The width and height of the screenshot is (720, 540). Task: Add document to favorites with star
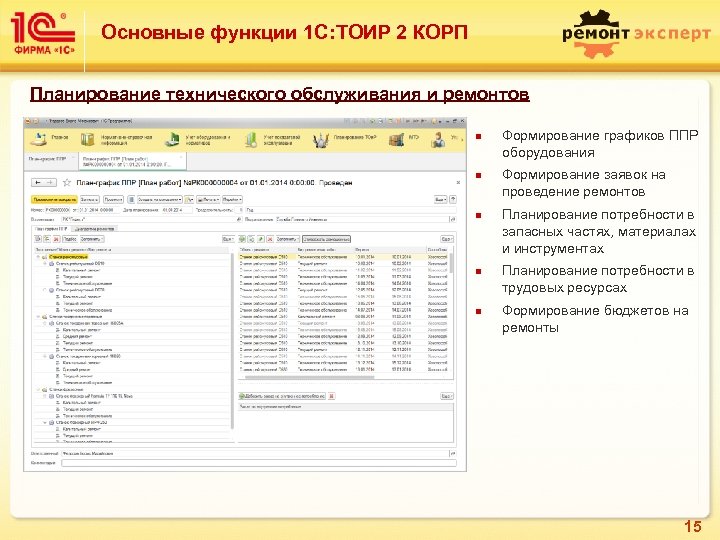pos(67,183)
